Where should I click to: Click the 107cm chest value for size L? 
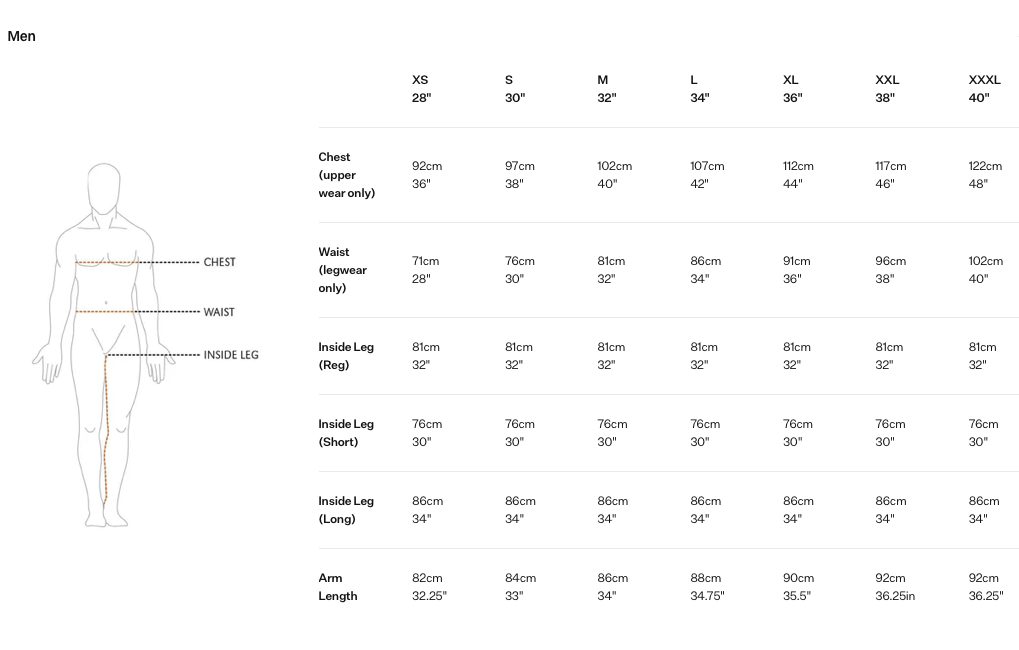click(x=707, y=166)
